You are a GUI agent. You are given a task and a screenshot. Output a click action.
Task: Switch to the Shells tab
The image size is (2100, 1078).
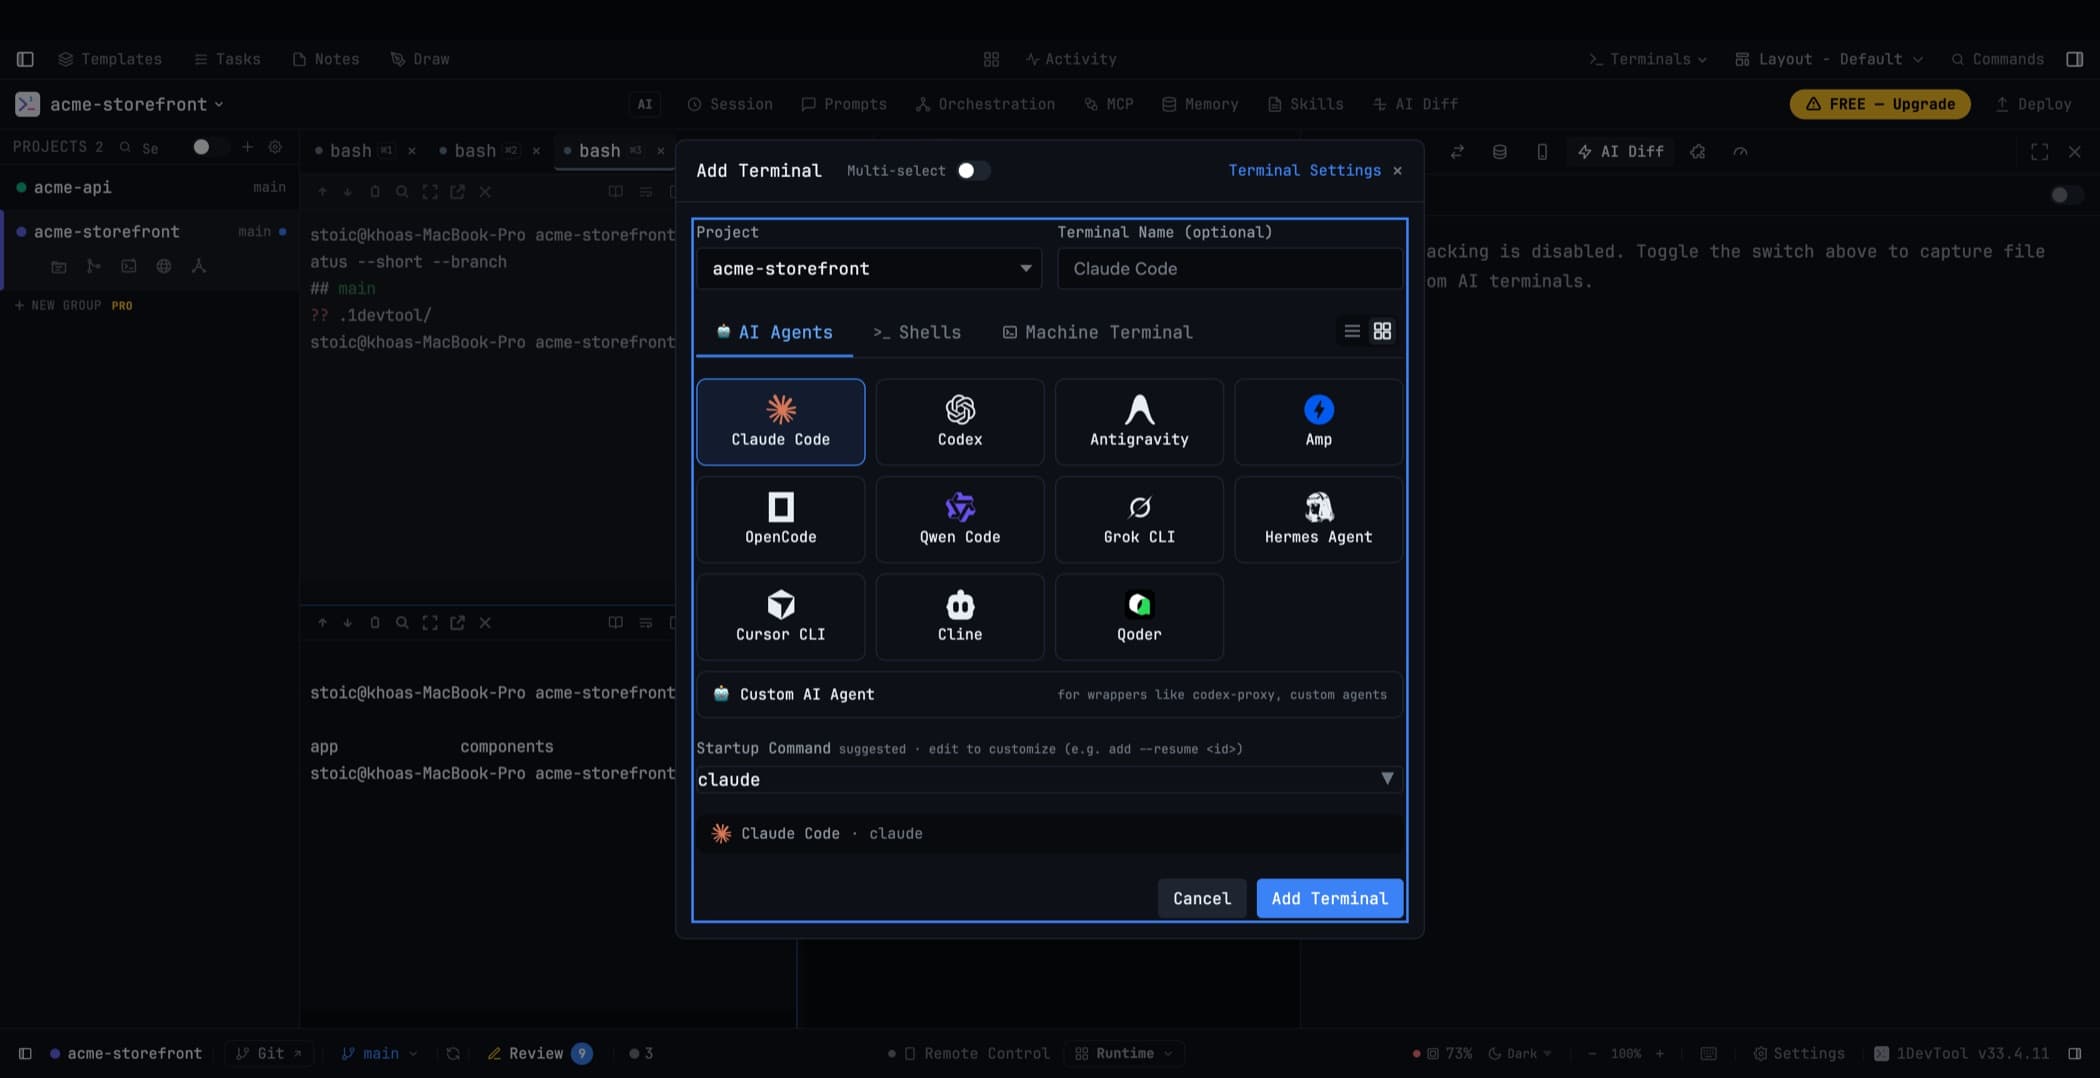coord(917,332)
